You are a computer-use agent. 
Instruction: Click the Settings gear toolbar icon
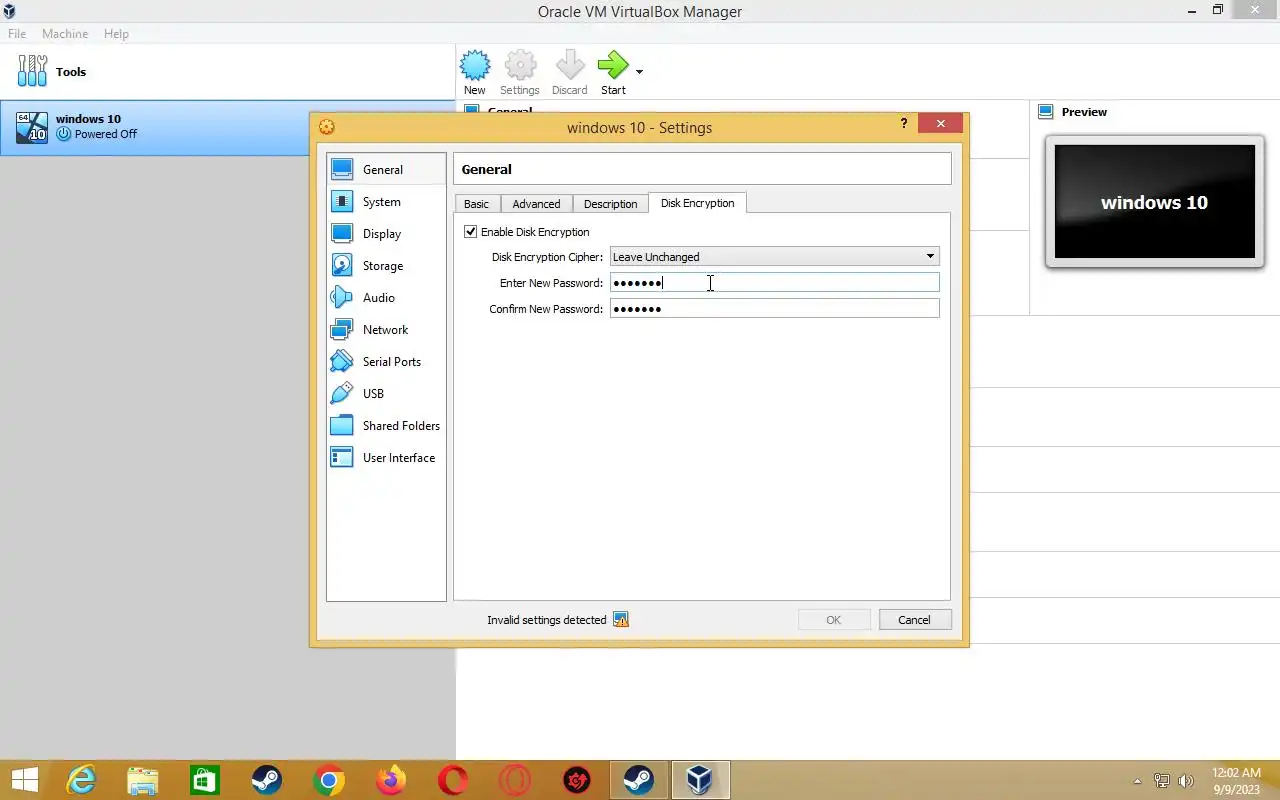coord(520,66)
